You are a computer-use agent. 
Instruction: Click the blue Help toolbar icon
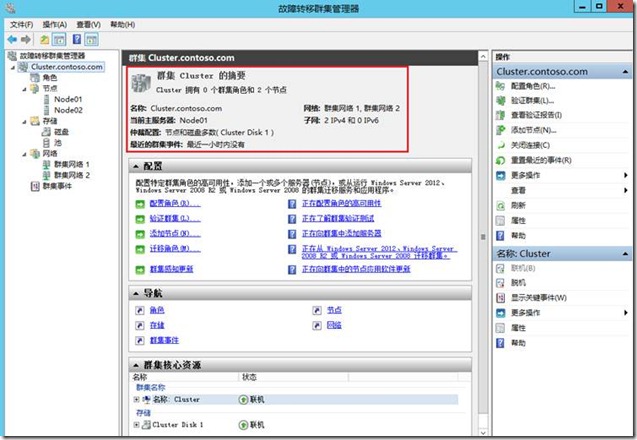click(77, 39)
